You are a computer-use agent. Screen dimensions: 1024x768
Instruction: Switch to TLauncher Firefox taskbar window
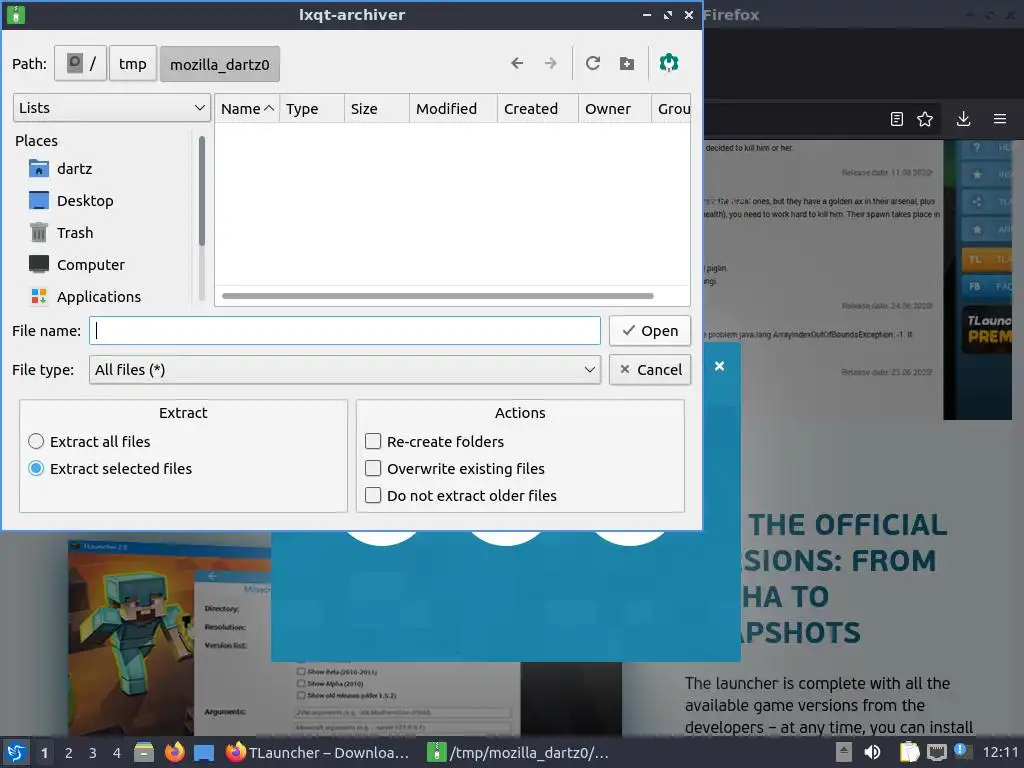319,752
